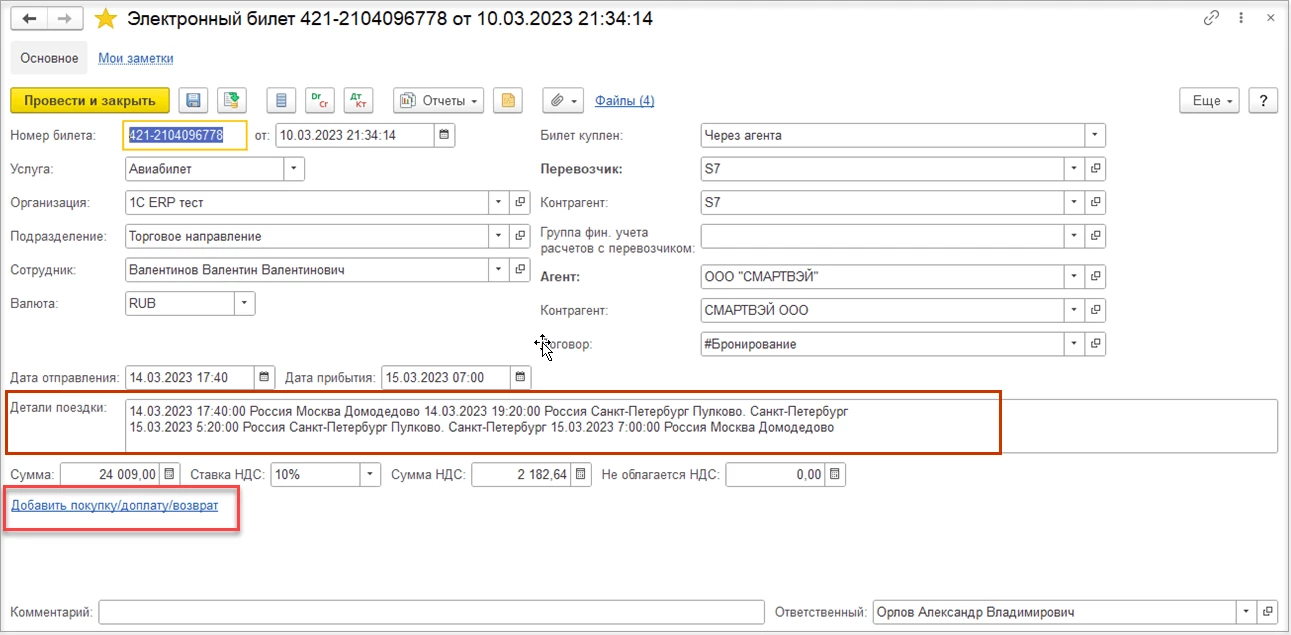Switch to the Мои заметки tab

pyautogui.click(x=136, y=58)
